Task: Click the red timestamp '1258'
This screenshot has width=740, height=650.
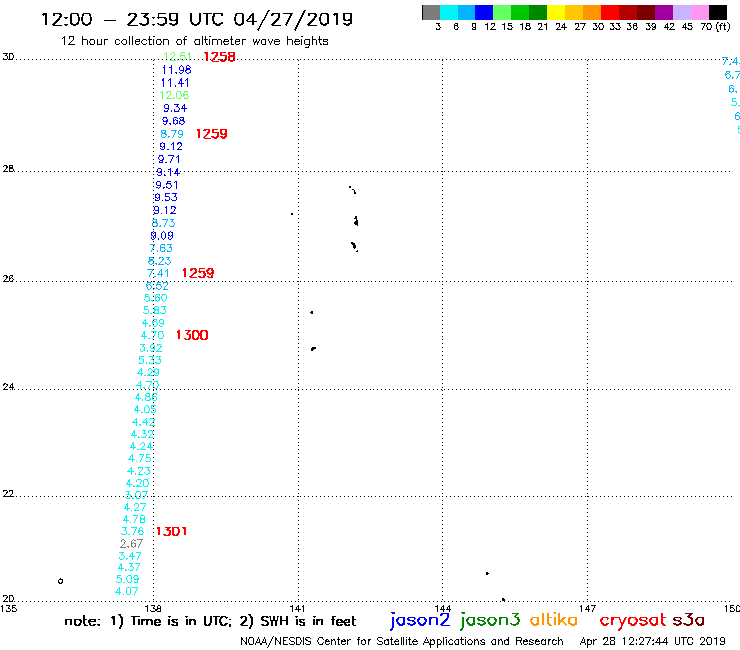Action: pos(219,57)
